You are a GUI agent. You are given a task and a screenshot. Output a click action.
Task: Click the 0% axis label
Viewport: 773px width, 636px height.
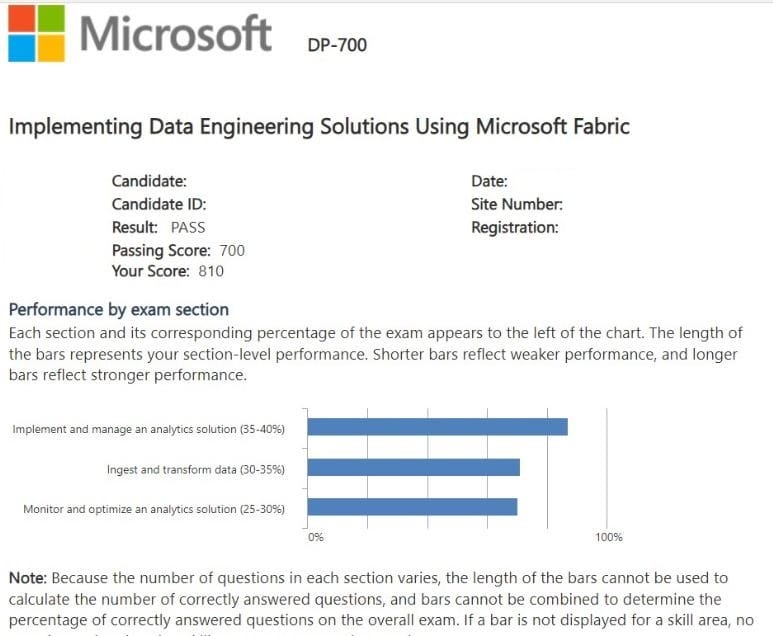point(315,537)
